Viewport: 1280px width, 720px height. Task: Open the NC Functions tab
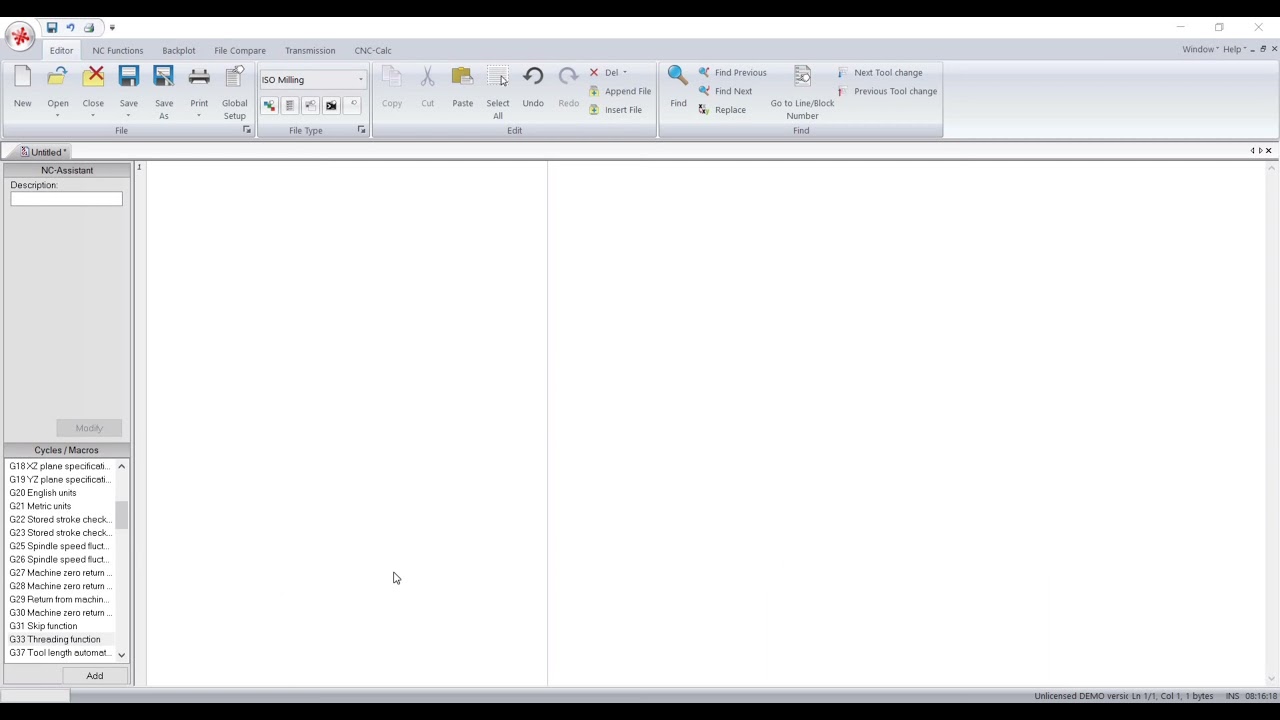pos(118,50)
